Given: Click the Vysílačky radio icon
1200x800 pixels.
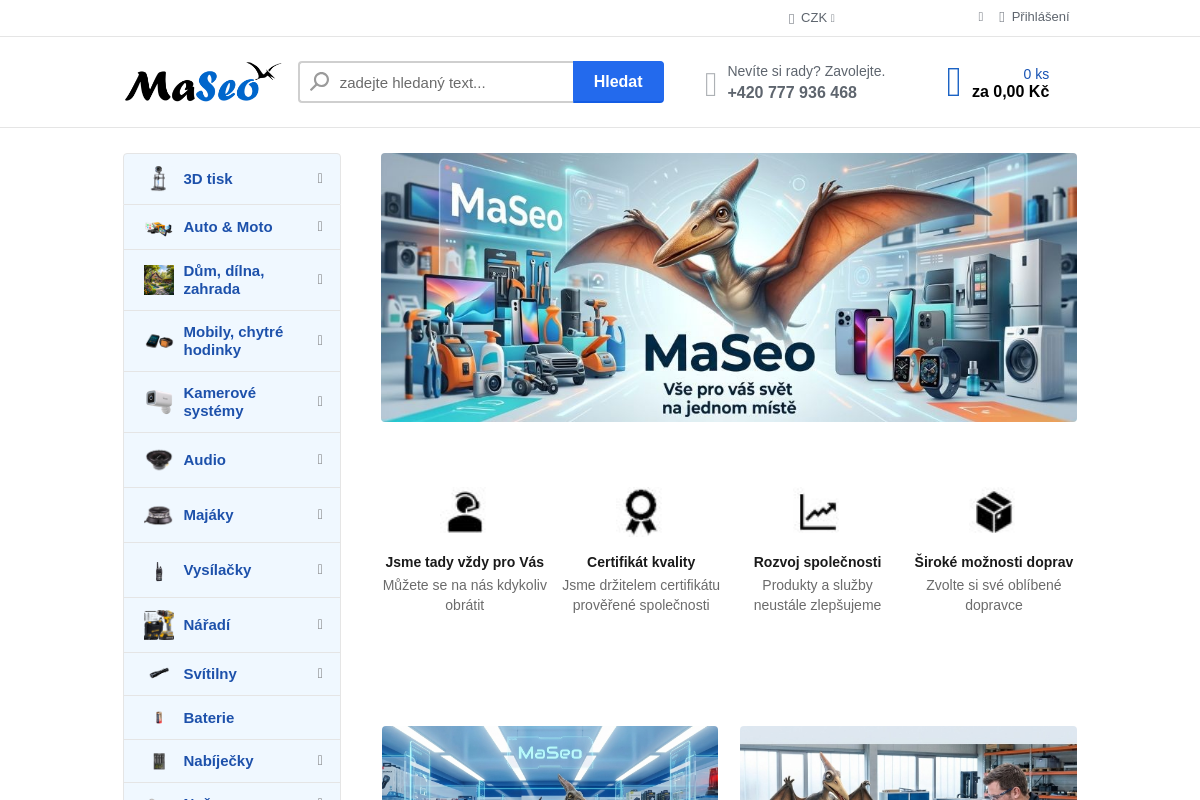Looking at the screenshot, I should (x=159, y=571).
